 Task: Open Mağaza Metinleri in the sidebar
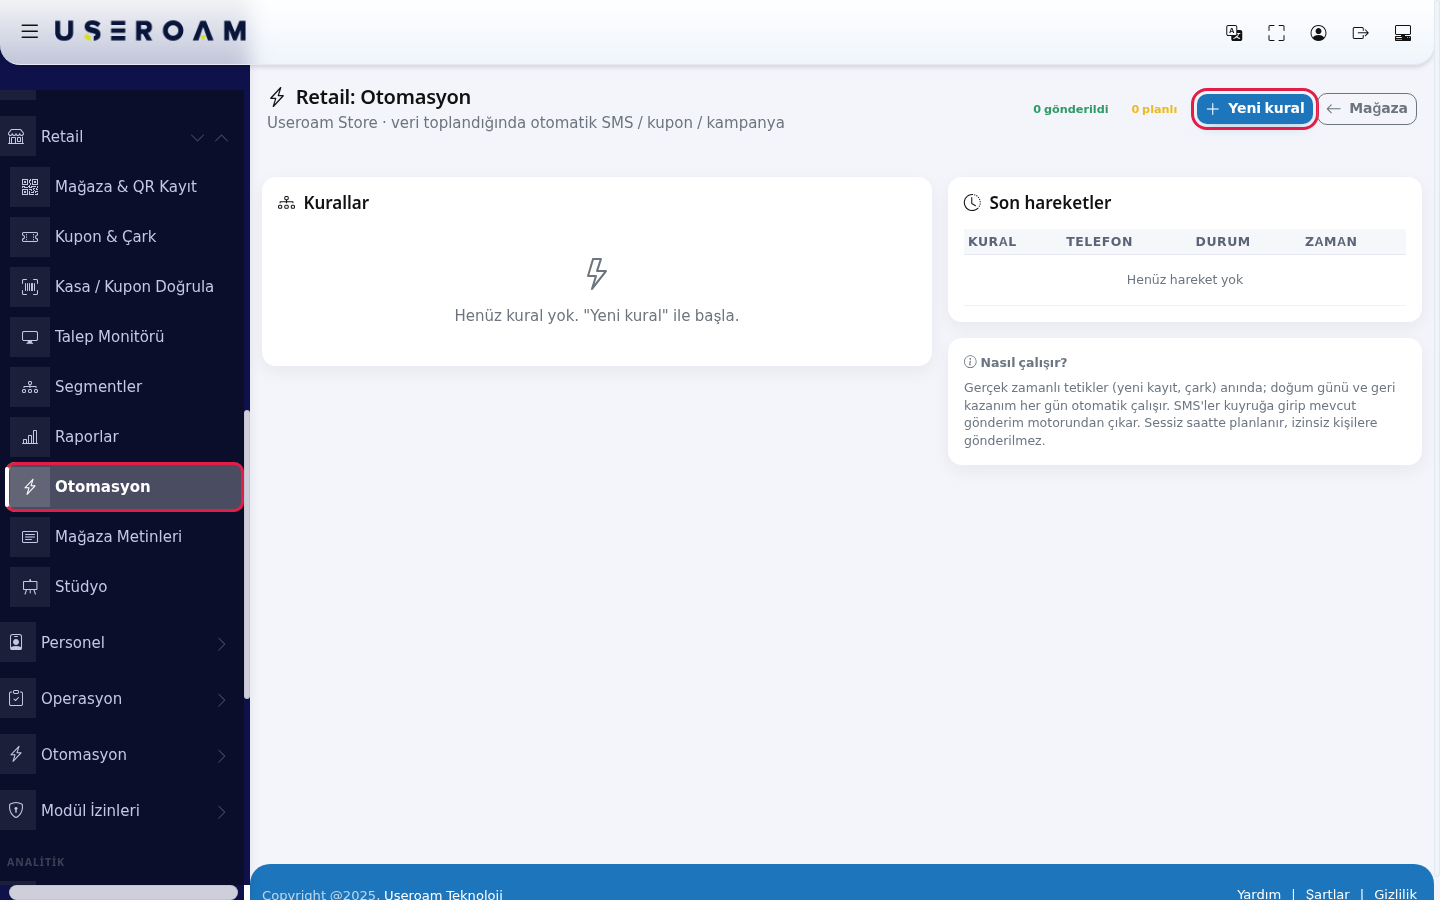pyautogui.click(x=124, y=537)
